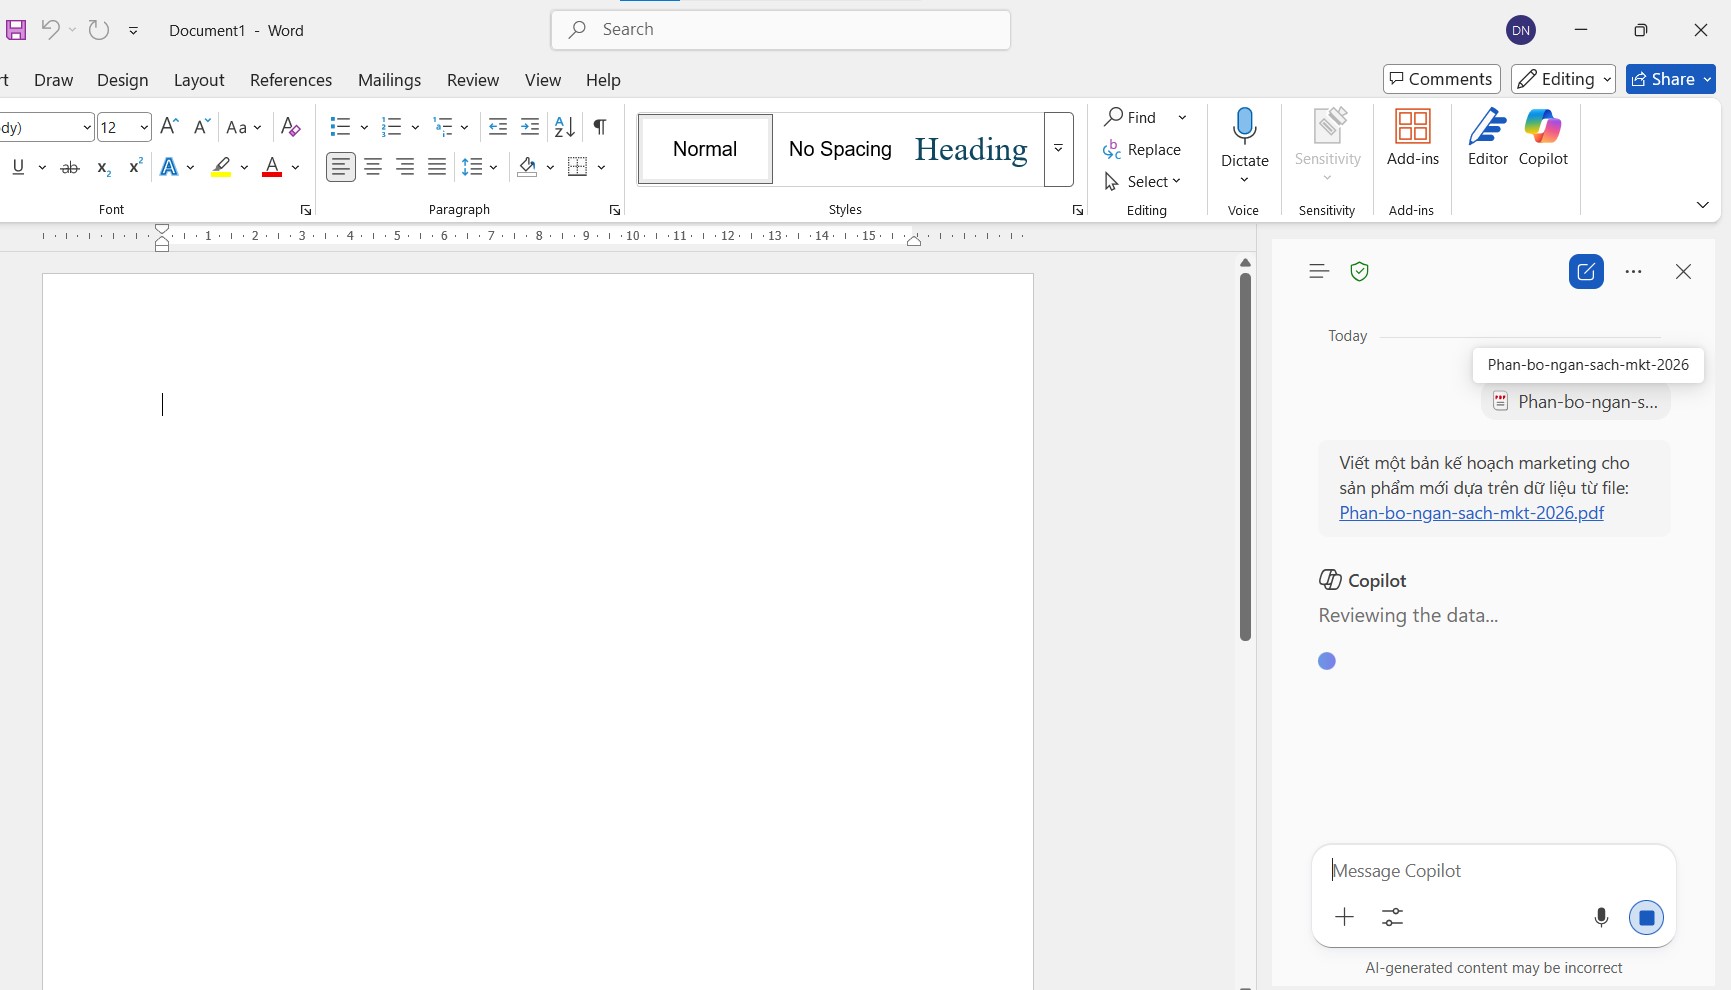Toggle strikethrough formatting
1731x990 pixels.
click(x=70, y=168)
